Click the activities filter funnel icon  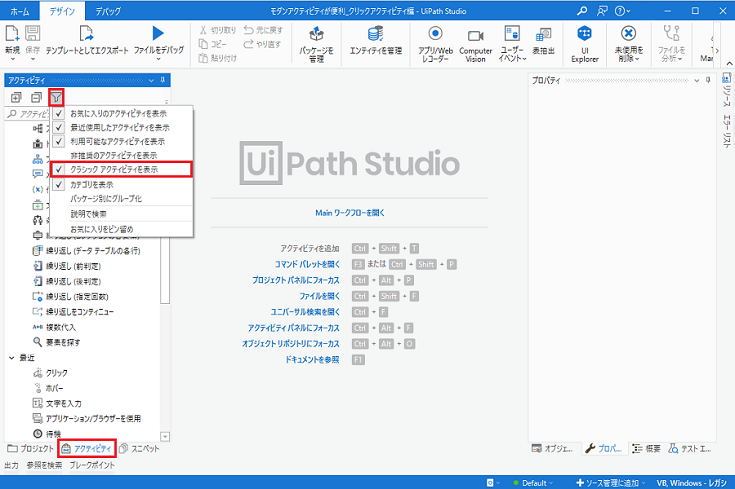[56, 97]
